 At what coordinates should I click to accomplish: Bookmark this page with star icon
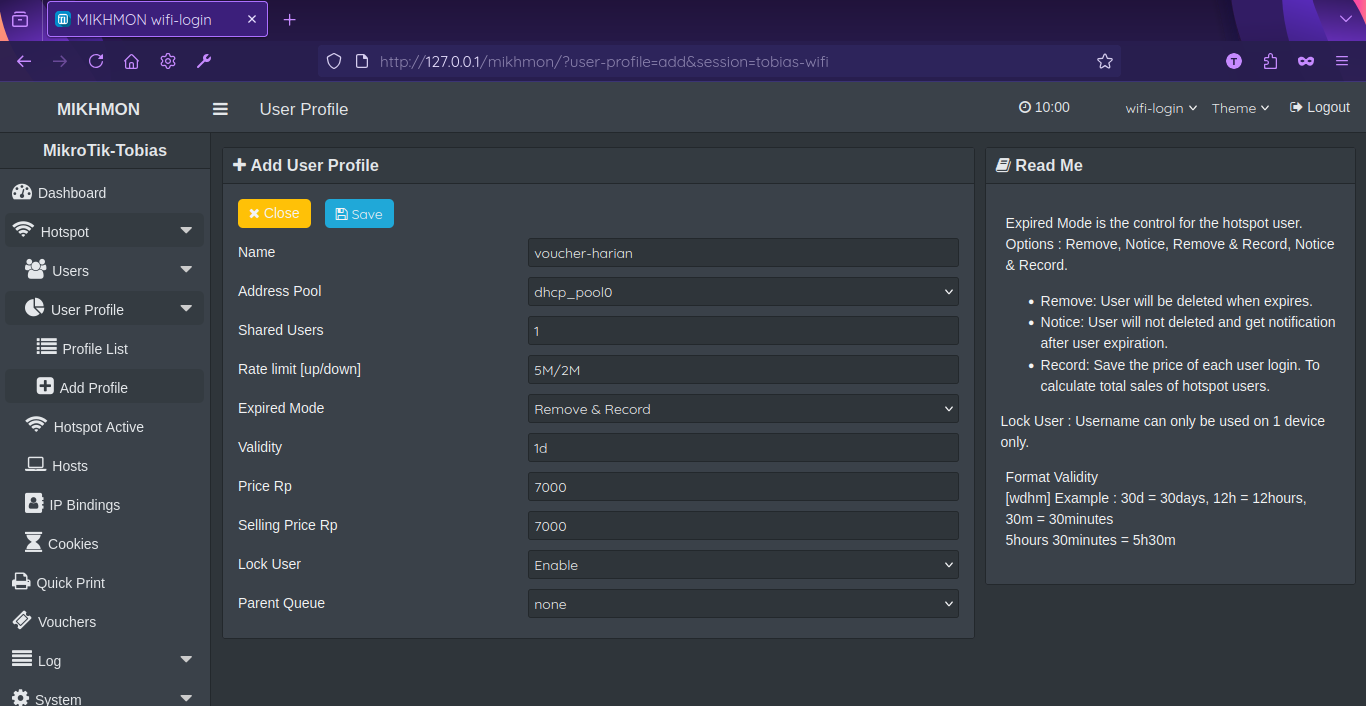coord(1104,61)
